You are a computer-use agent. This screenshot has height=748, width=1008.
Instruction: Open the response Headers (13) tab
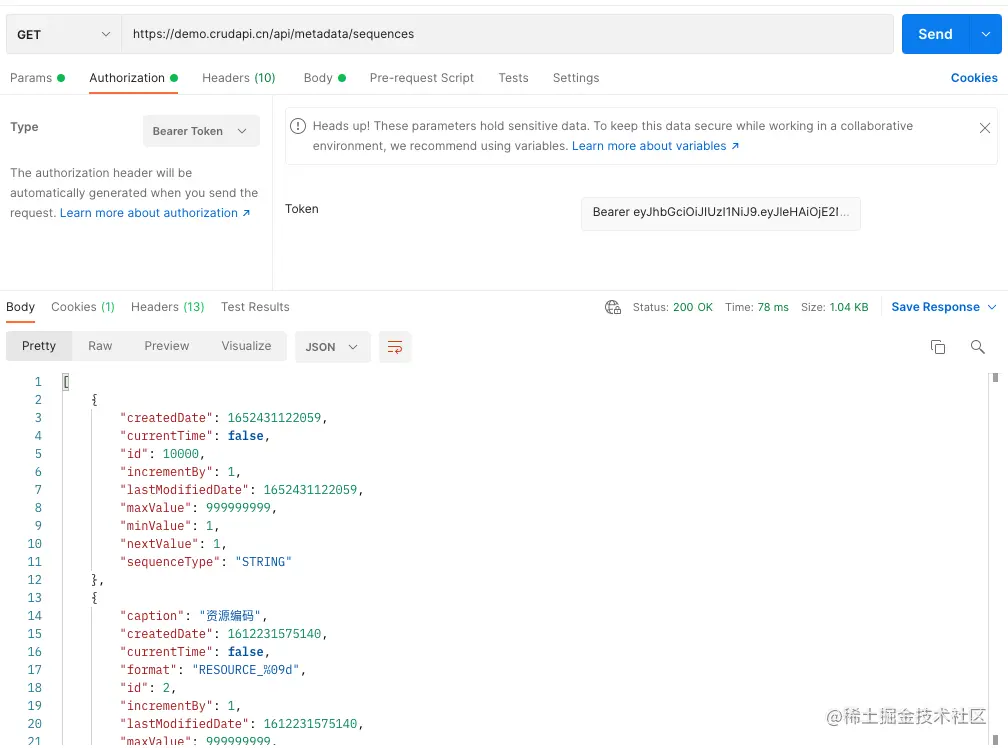point(167,307)
